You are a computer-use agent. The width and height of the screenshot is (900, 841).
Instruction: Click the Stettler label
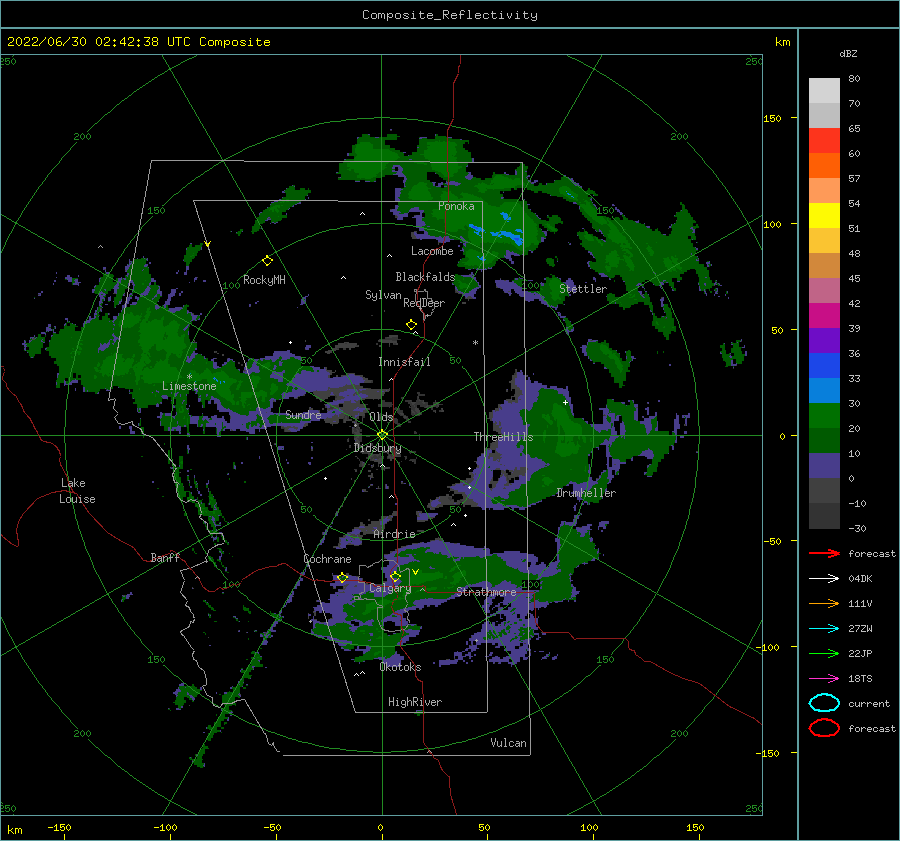tap(583, 289)
